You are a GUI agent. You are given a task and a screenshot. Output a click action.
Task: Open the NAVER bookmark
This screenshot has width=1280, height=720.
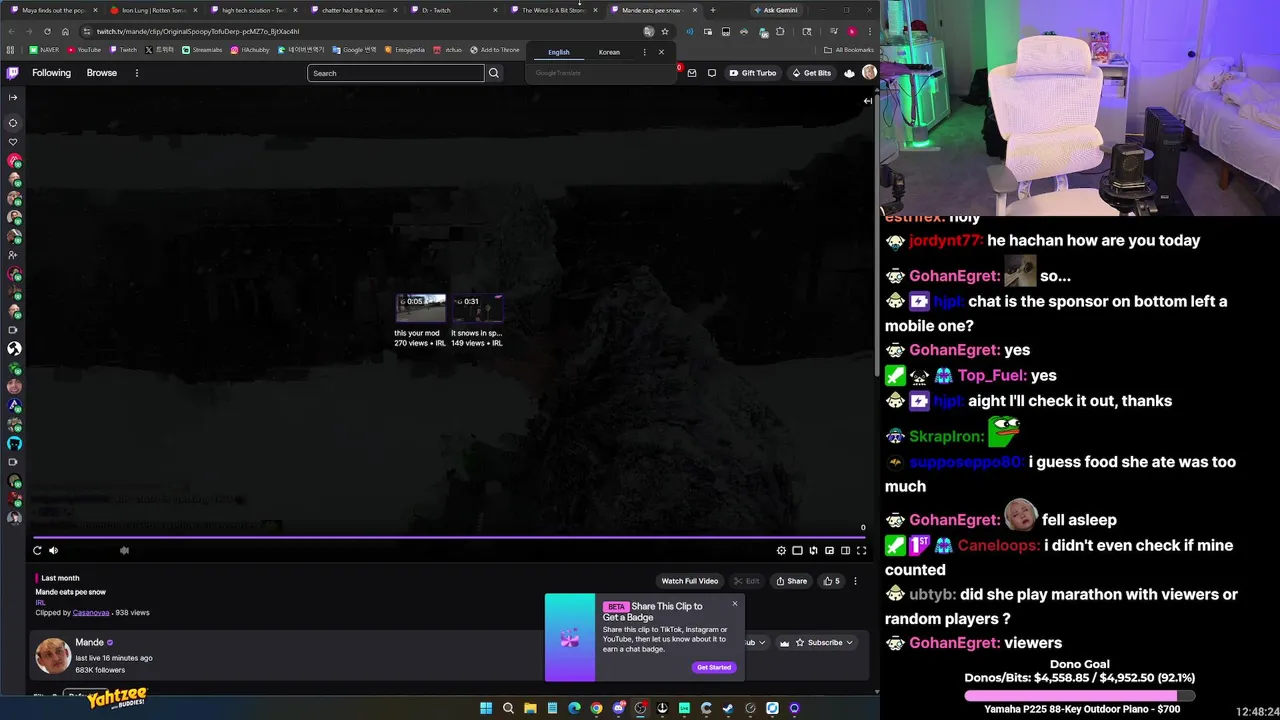44,50
